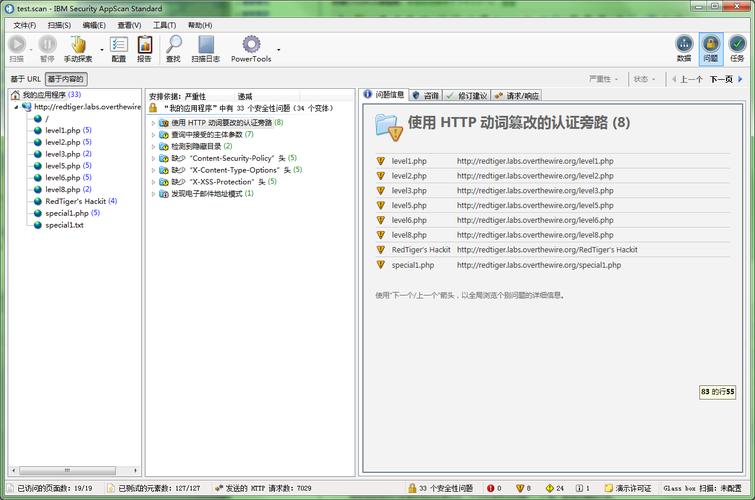Image resolution: width=755 pixels, height=500 pixels.
Task: Open the Edit (E) menu
Action: [x=94, y=25]
